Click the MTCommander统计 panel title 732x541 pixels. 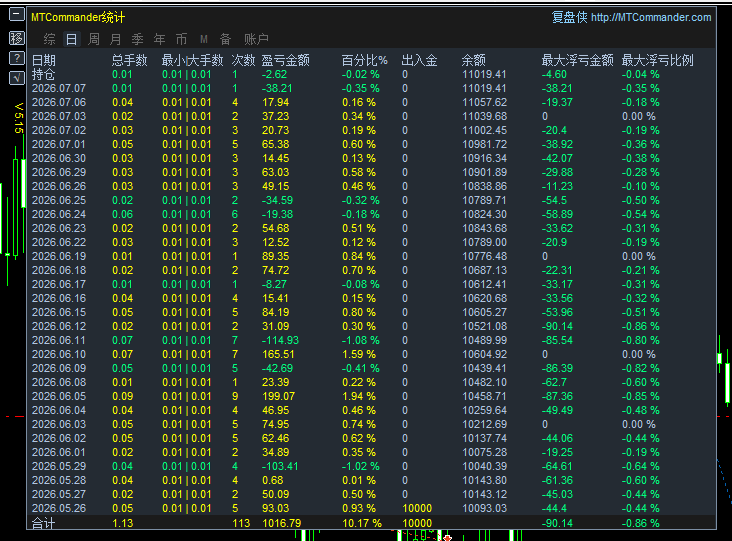tap(78, 18)
